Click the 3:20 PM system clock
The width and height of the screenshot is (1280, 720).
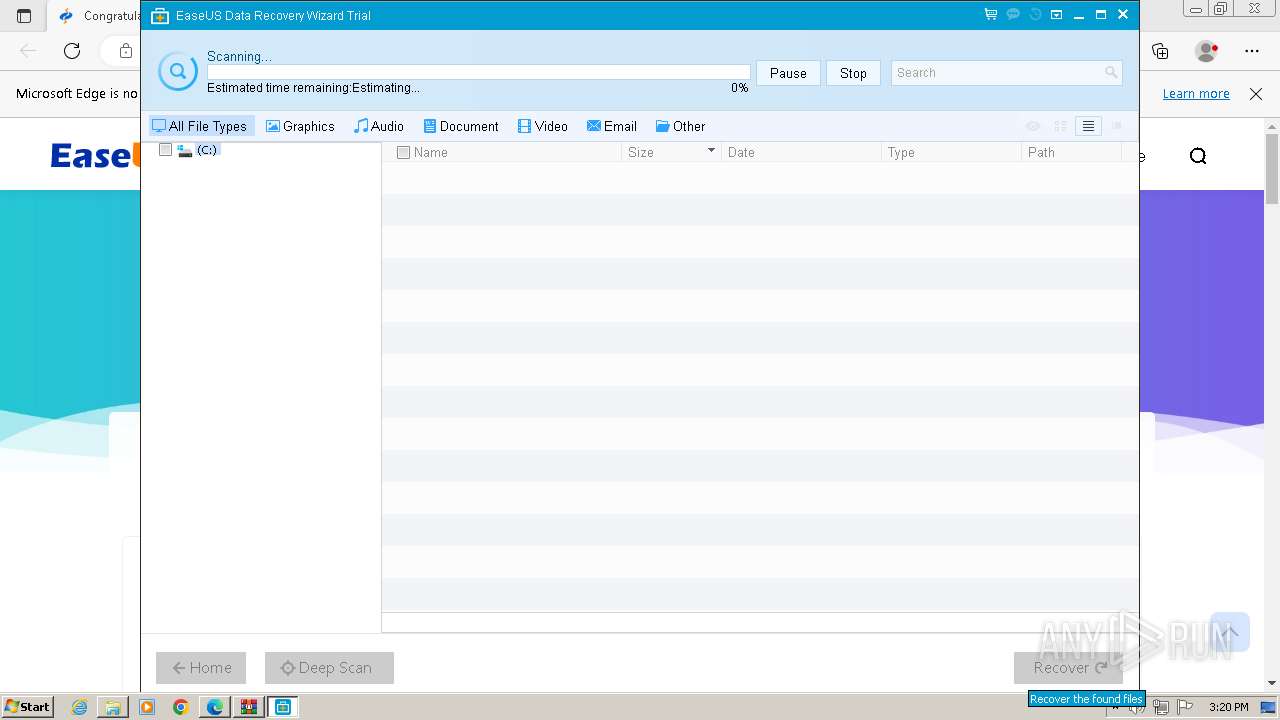point(1228,707)
